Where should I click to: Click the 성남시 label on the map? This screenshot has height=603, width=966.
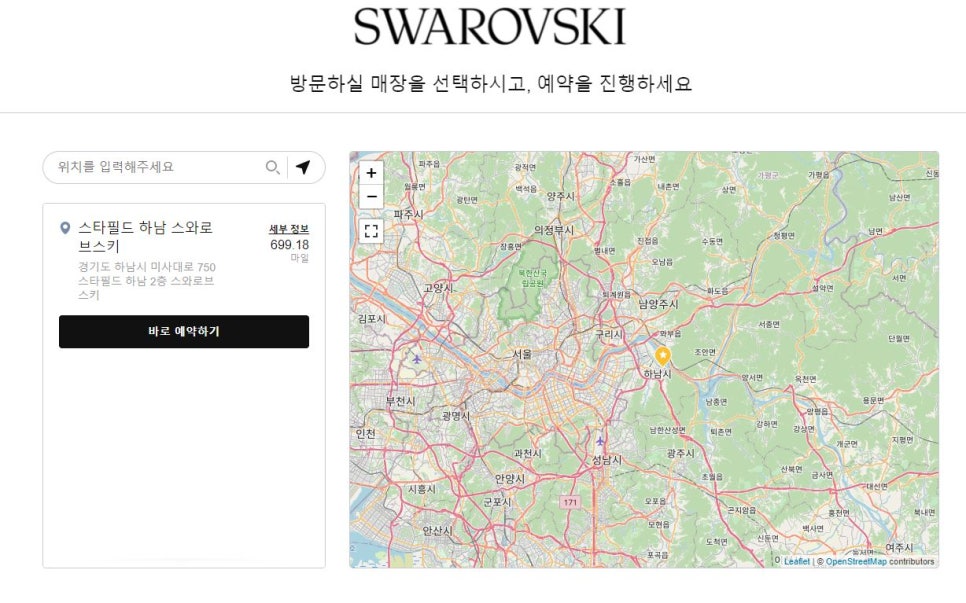[607, 459]
